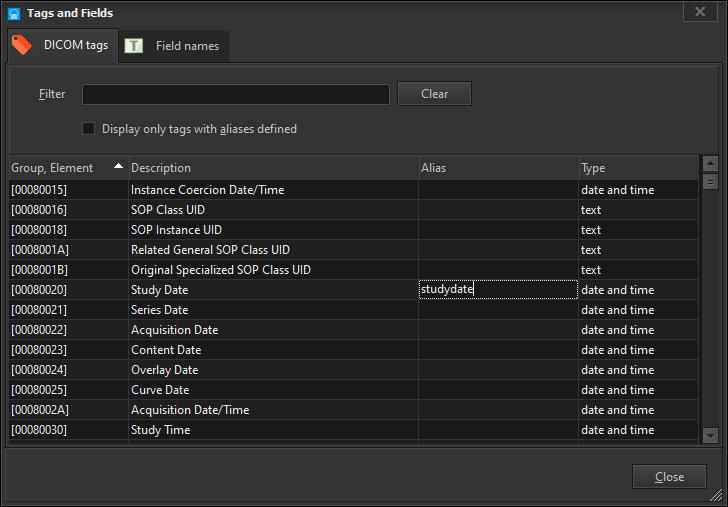
Task: Click the app icon in title bar
Action: (x=14, y=13)
